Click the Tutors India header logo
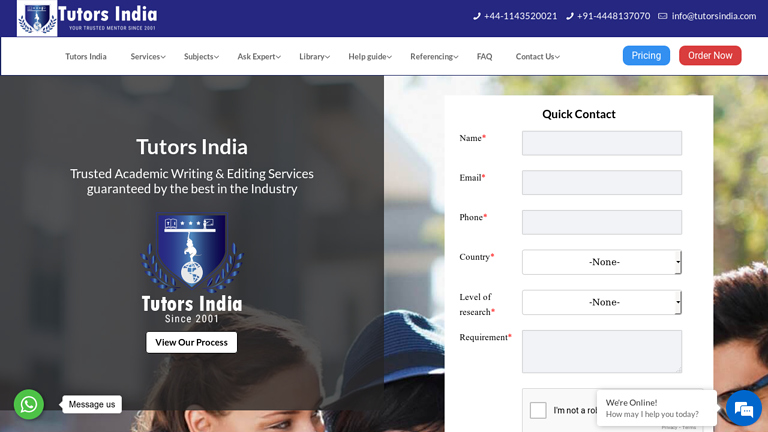The image size is (768, 432). pos(87,18)
